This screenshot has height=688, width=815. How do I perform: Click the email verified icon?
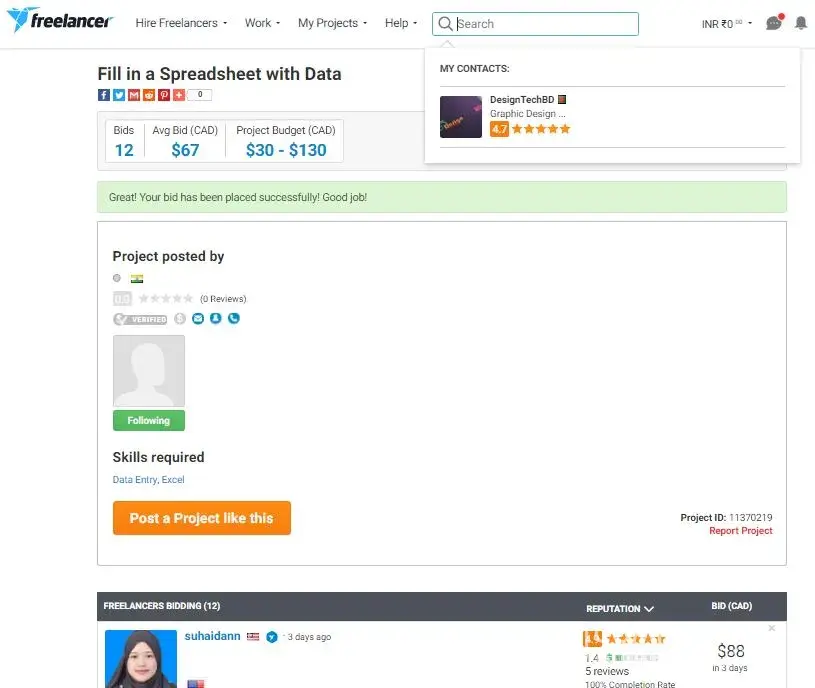(198, 319)
